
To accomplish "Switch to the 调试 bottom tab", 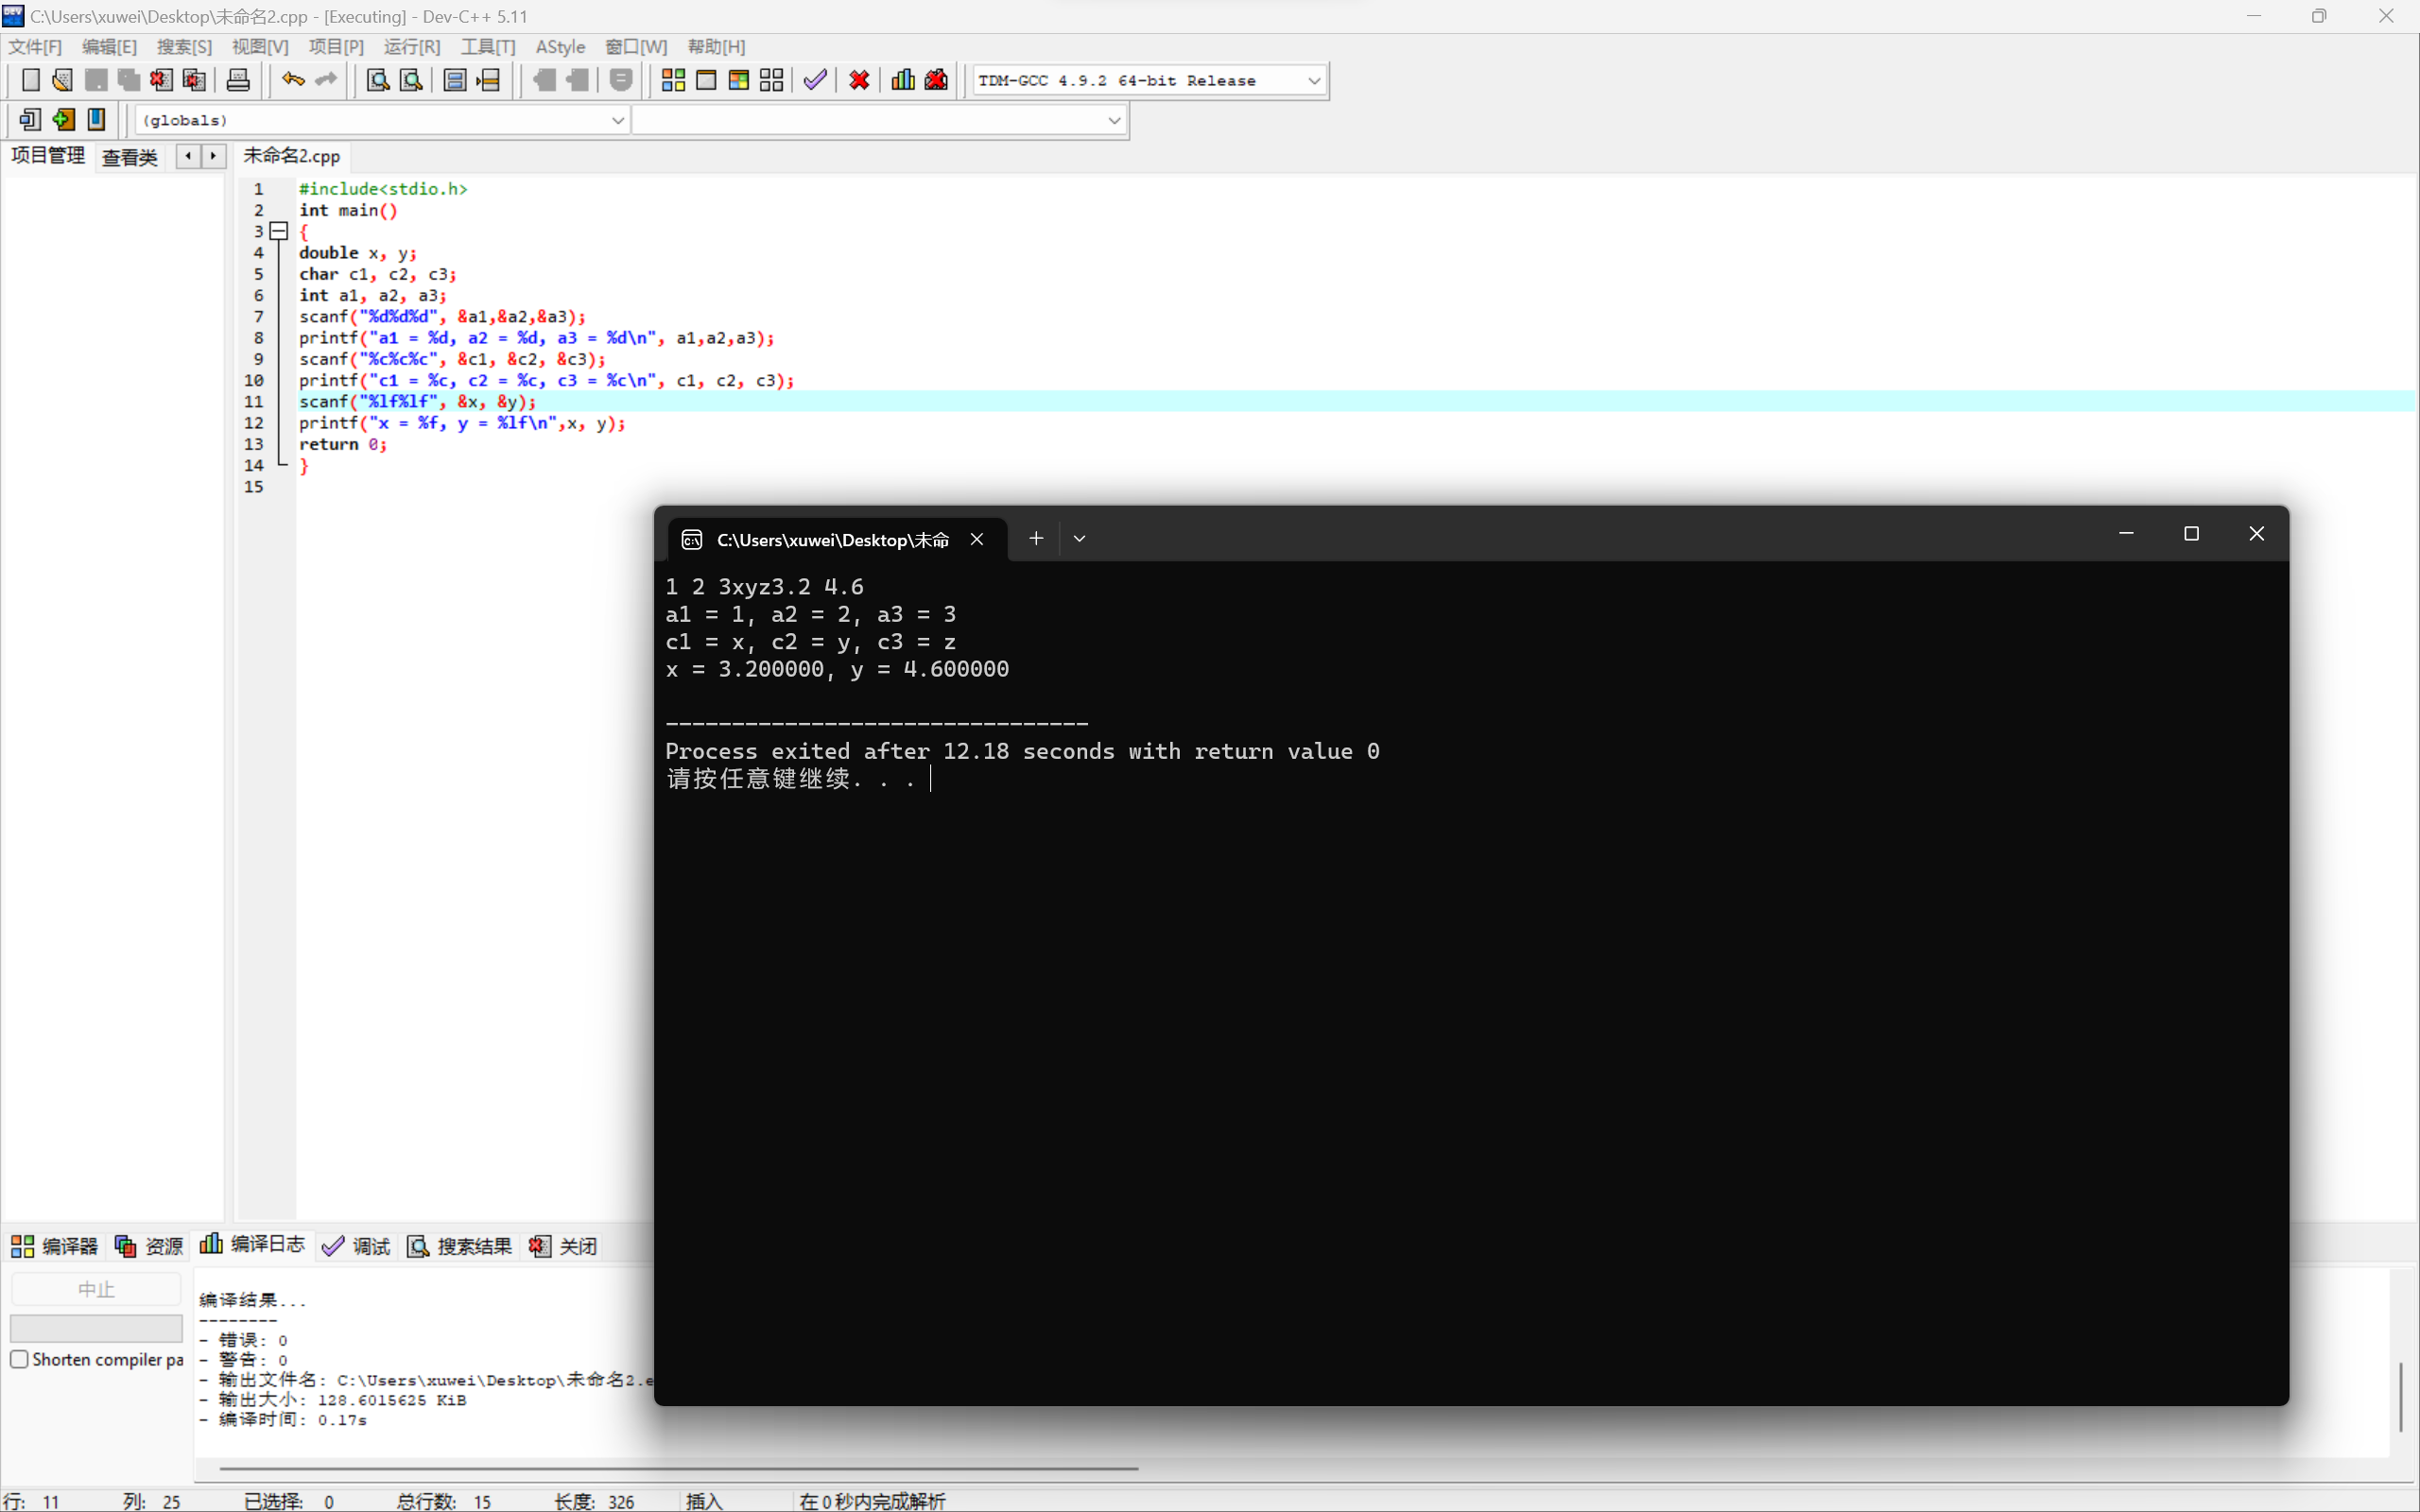I will pos(357,1246).
